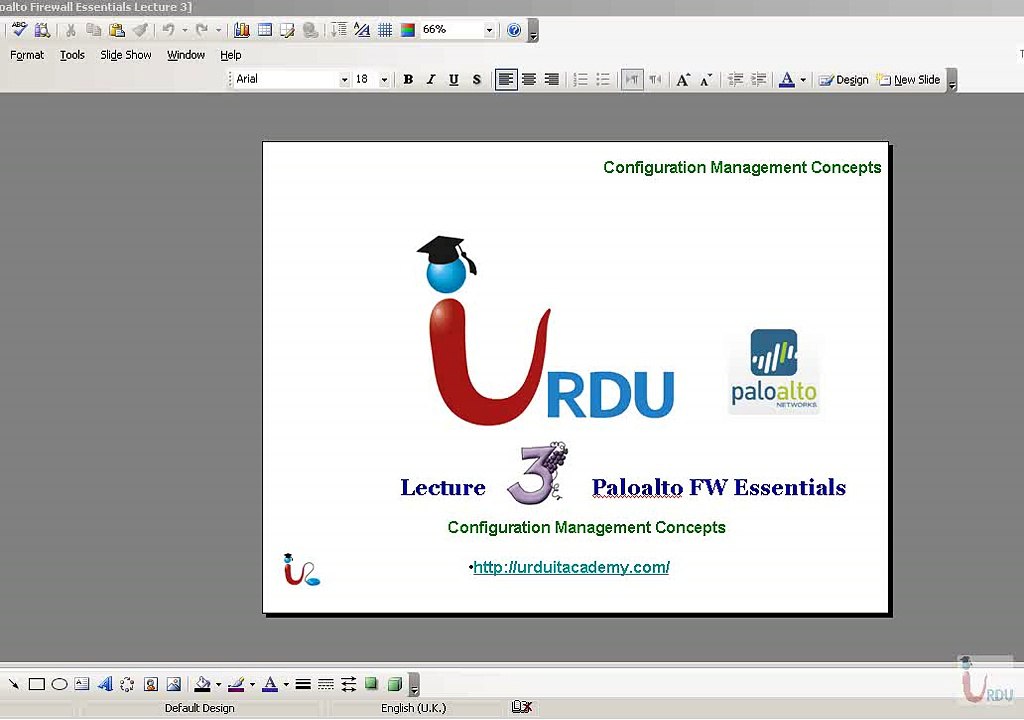Open the undo history dropdown arrow
The height and width of the screenshot is (720, 1024).
click(x=185, y=30)
